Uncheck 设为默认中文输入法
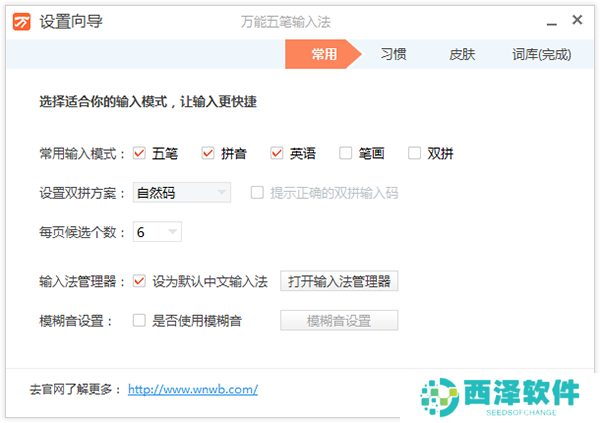 (x=139, y=281)
